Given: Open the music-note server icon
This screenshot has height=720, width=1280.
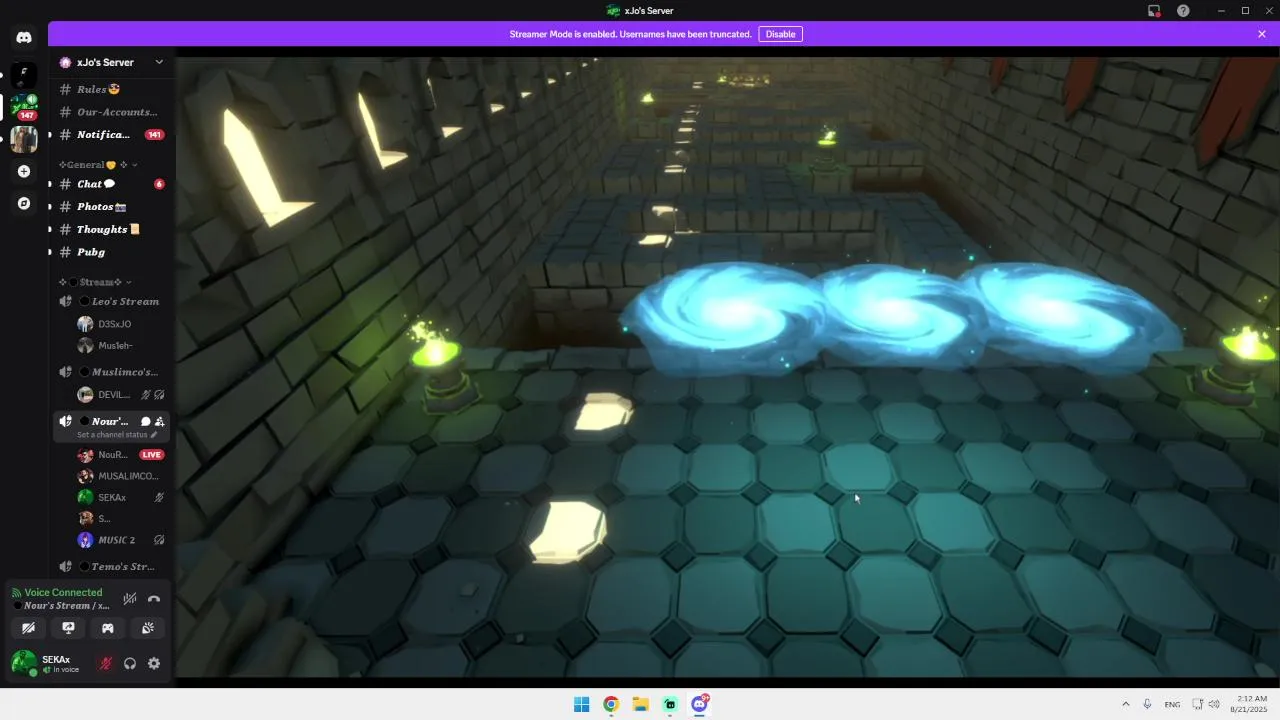Looking at the screenshot, I should coord(24,75).
